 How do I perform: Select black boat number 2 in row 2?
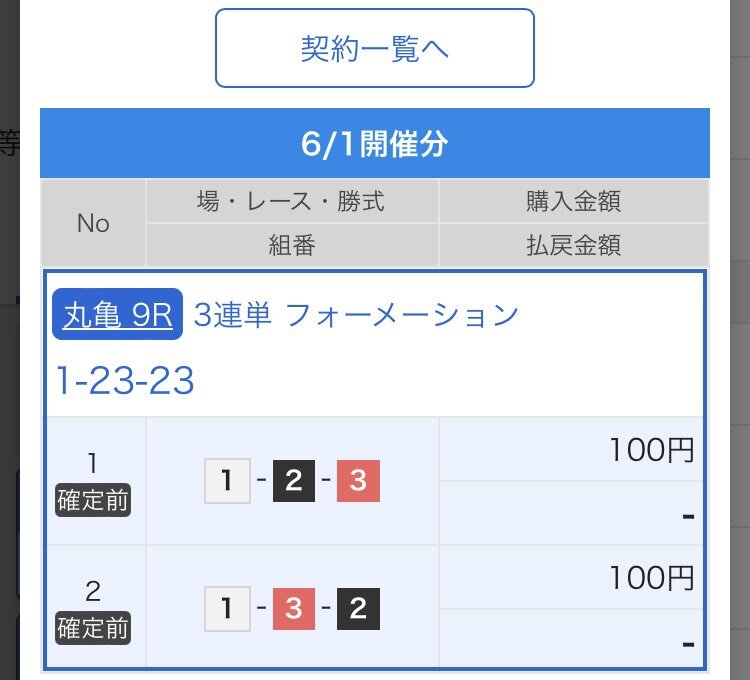358,609
